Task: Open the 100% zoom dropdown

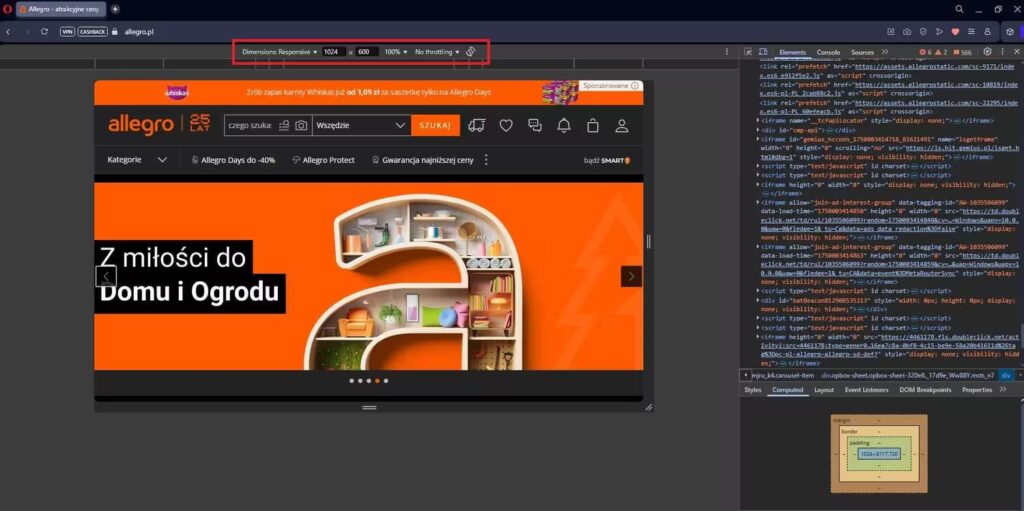Action: tap(395, 52)
